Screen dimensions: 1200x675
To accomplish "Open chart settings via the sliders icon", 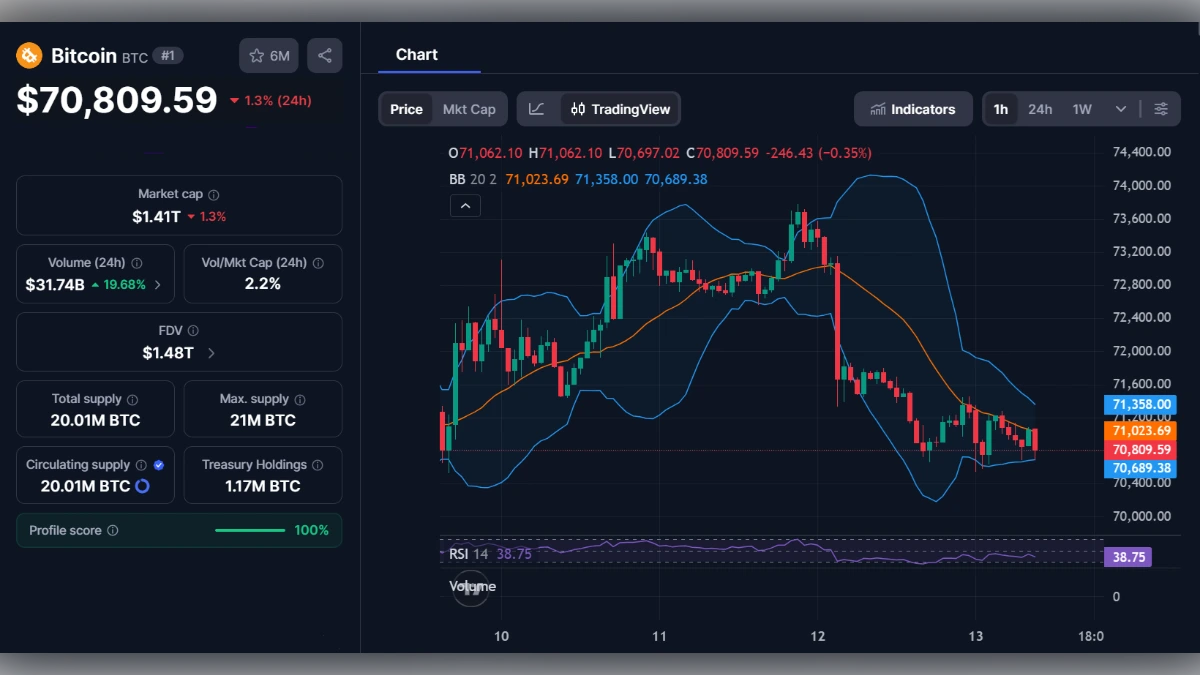I will click(x=1162, y=109).
